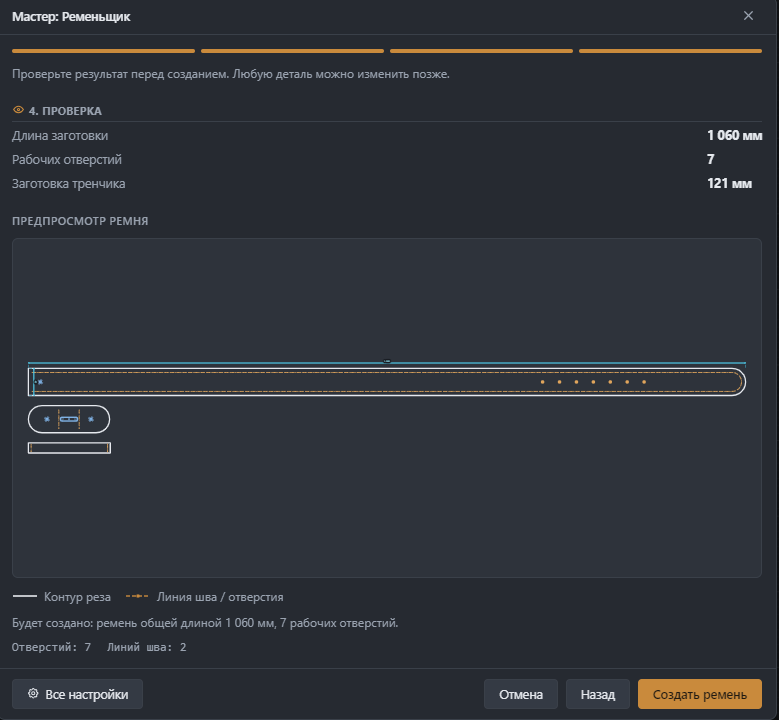The width and height of the screenshot is (779, 720).
Task: Cancel the wizard with Отмена
Action: click(521, 694)
